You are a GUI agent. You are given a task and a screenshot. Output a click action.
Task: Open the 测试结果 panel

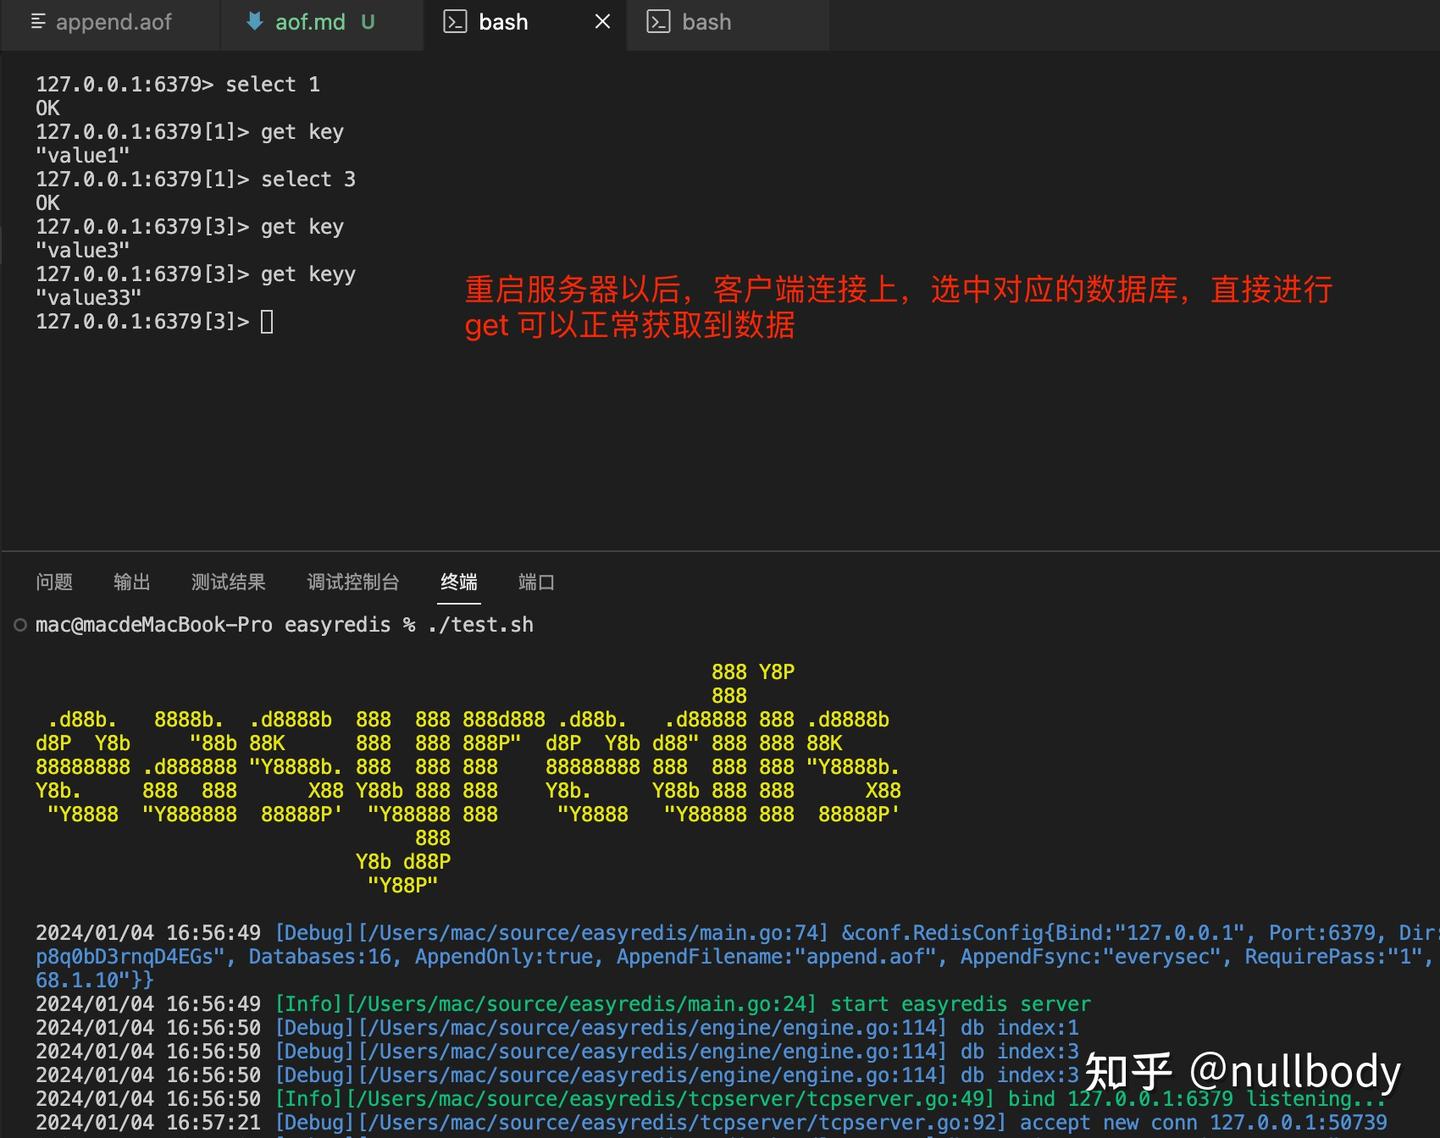pos(228,582)
